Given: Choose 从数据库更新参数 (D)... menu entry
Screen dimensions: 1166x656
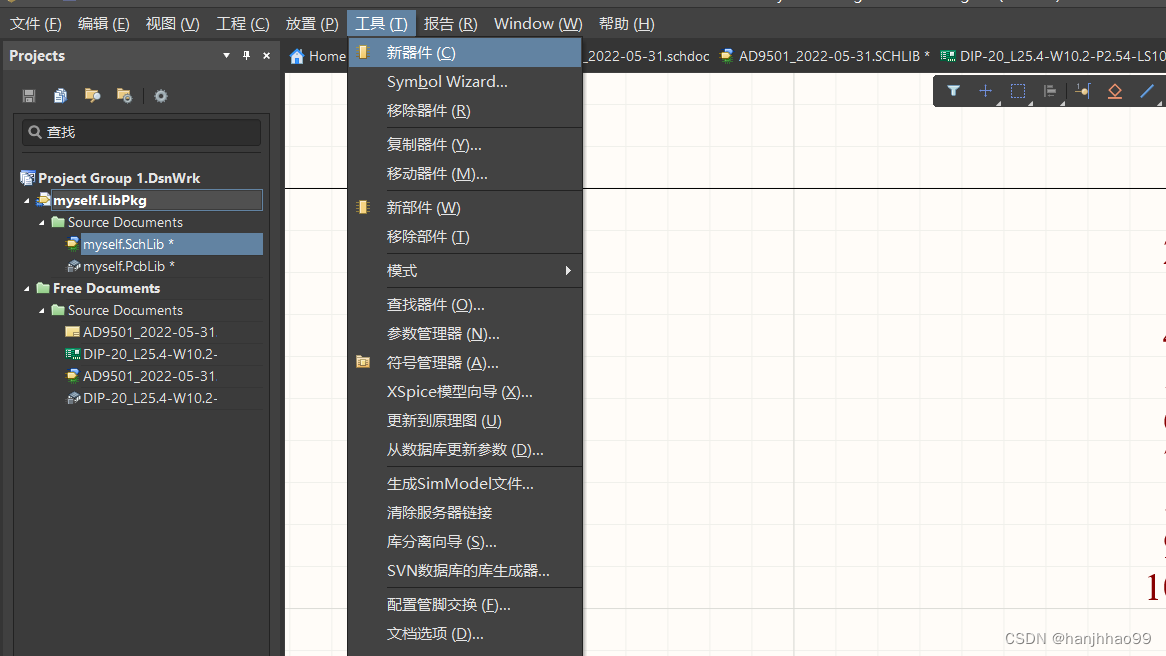Looking at the screenshot, I should [465, 449].
